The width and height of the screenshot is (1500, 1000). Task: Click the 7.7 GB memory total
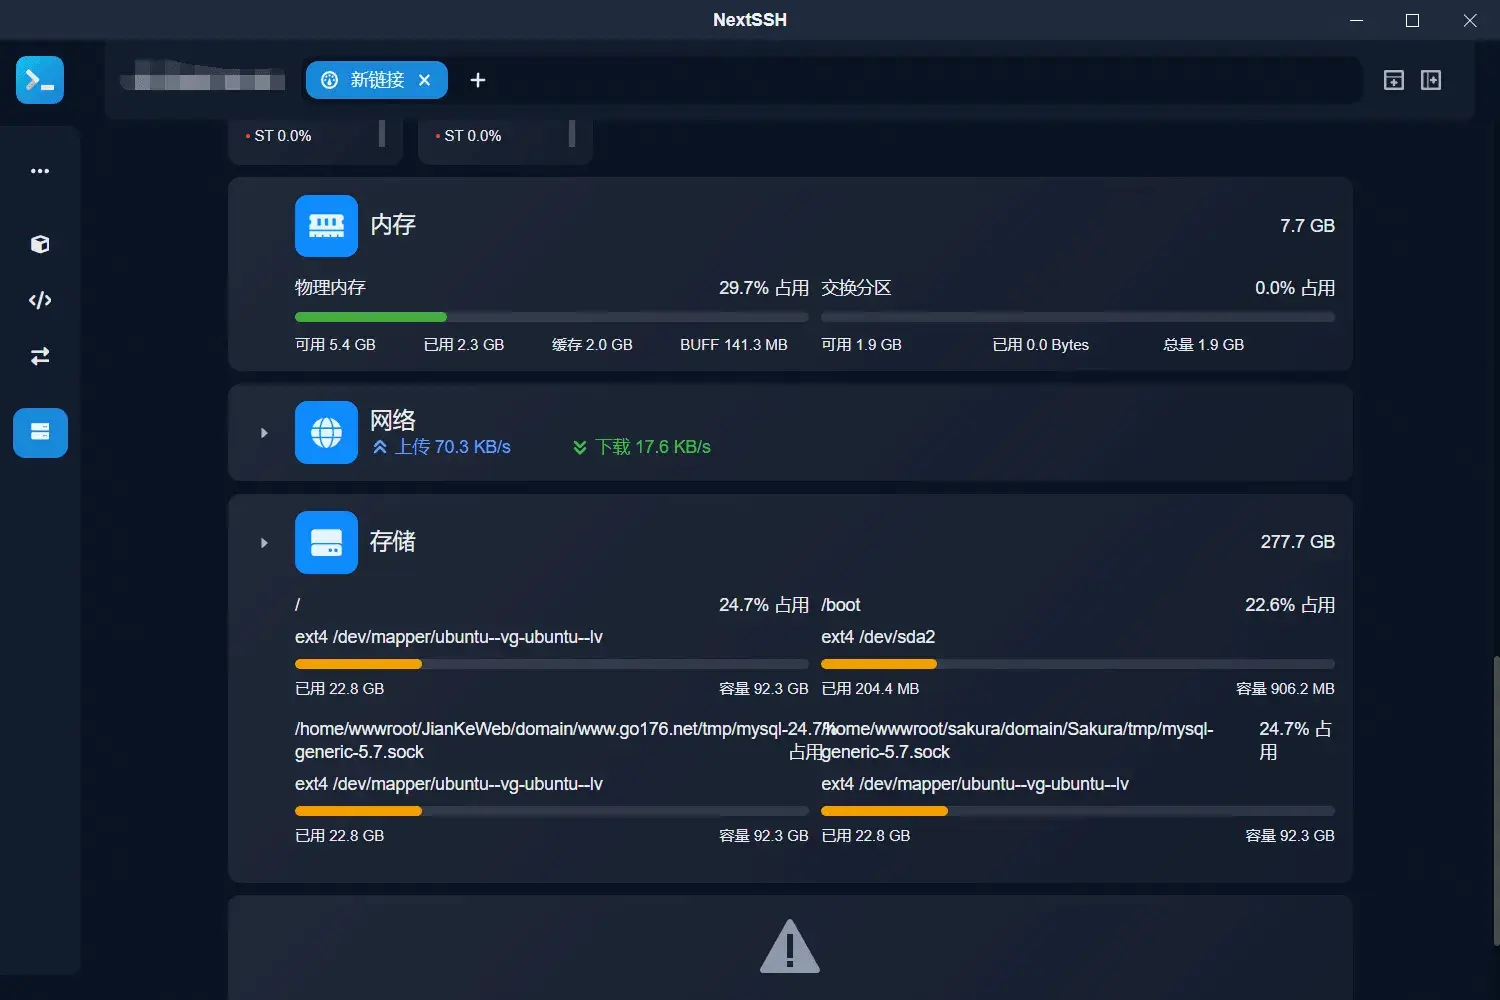pos(1307,226)
